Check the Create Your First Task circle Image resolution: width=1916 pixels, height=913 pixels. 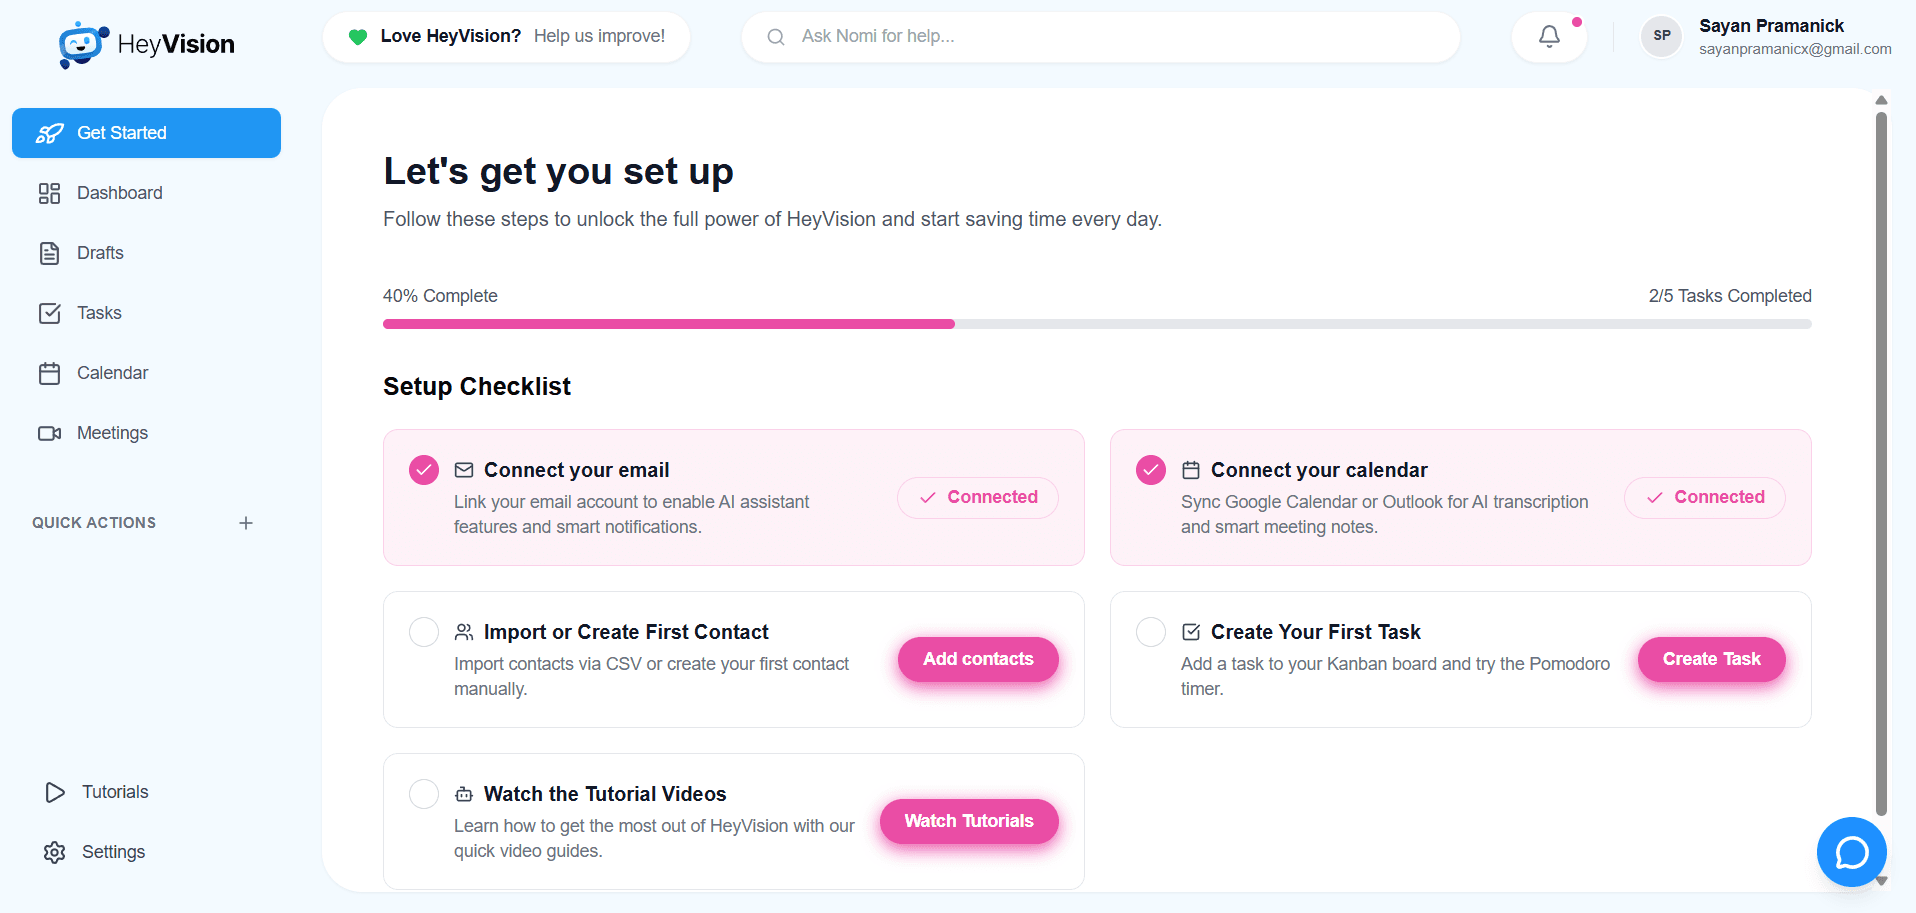[x=1151, y=632]
